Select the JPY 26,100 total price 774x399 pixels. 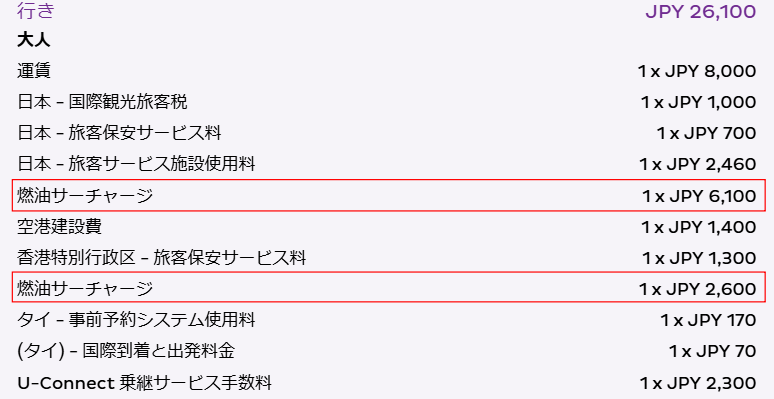tap(700, 11)
